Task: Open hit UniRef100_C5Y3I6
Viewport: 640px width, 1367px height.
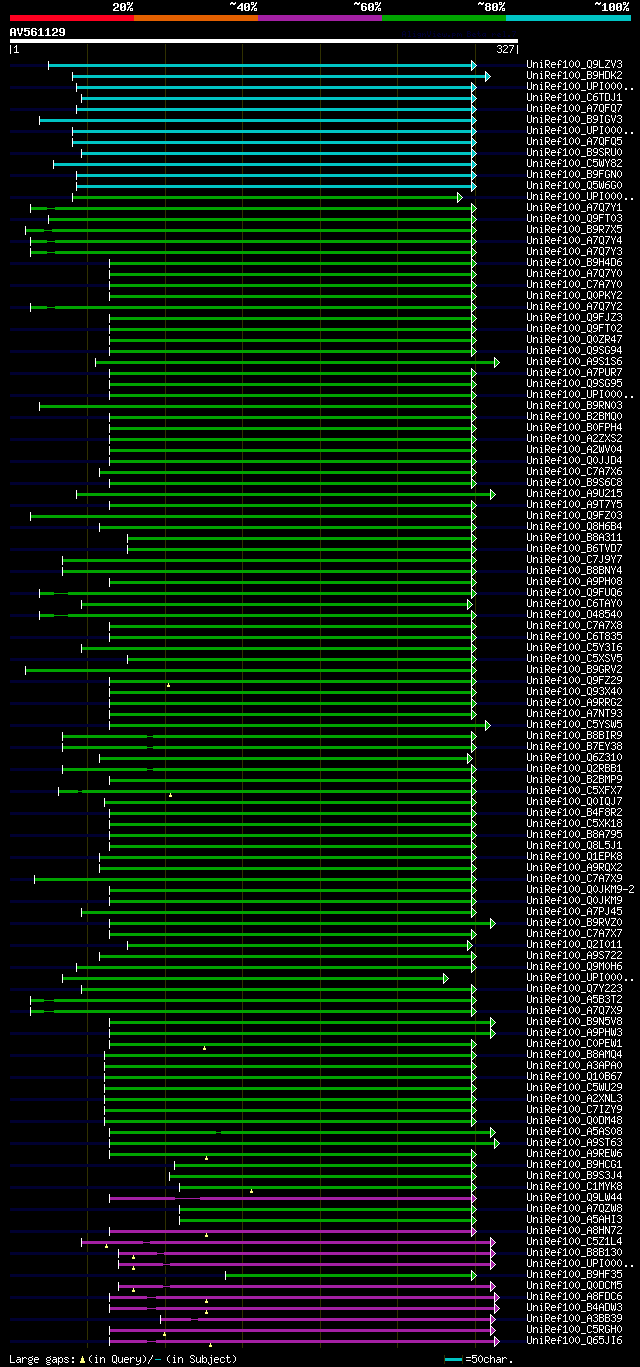Action: [x=574, y=648]
